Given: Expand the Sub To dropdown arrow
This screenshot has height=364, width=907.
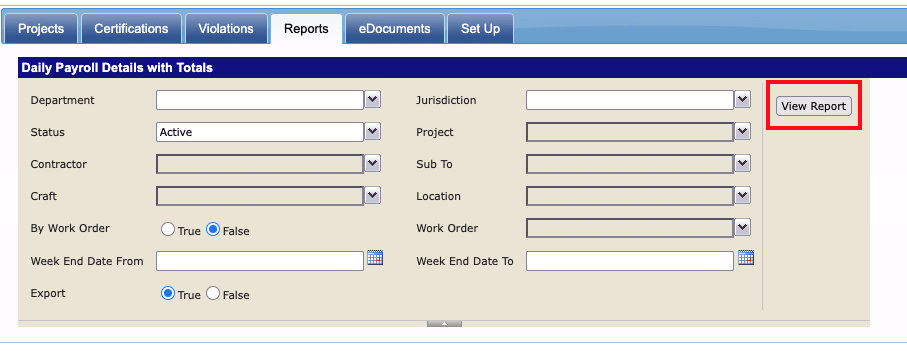Looking at the screenshot, I should click(743, 164).
